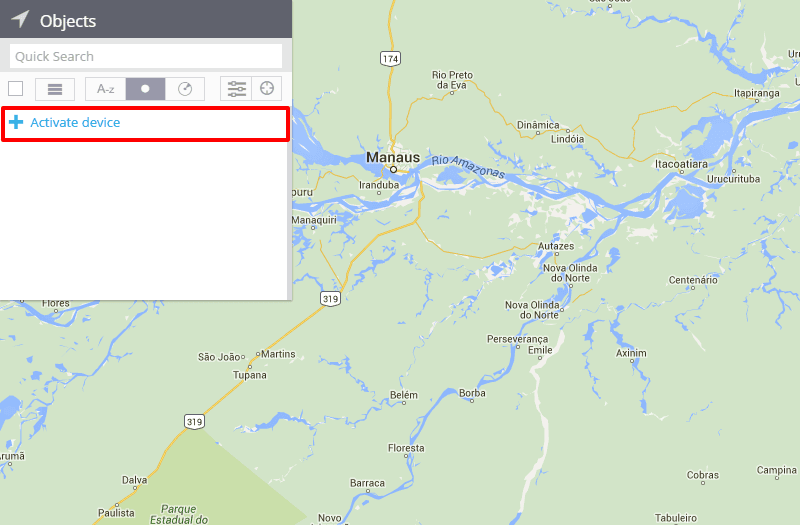Click the Perseverança town label

pos(517,339)
